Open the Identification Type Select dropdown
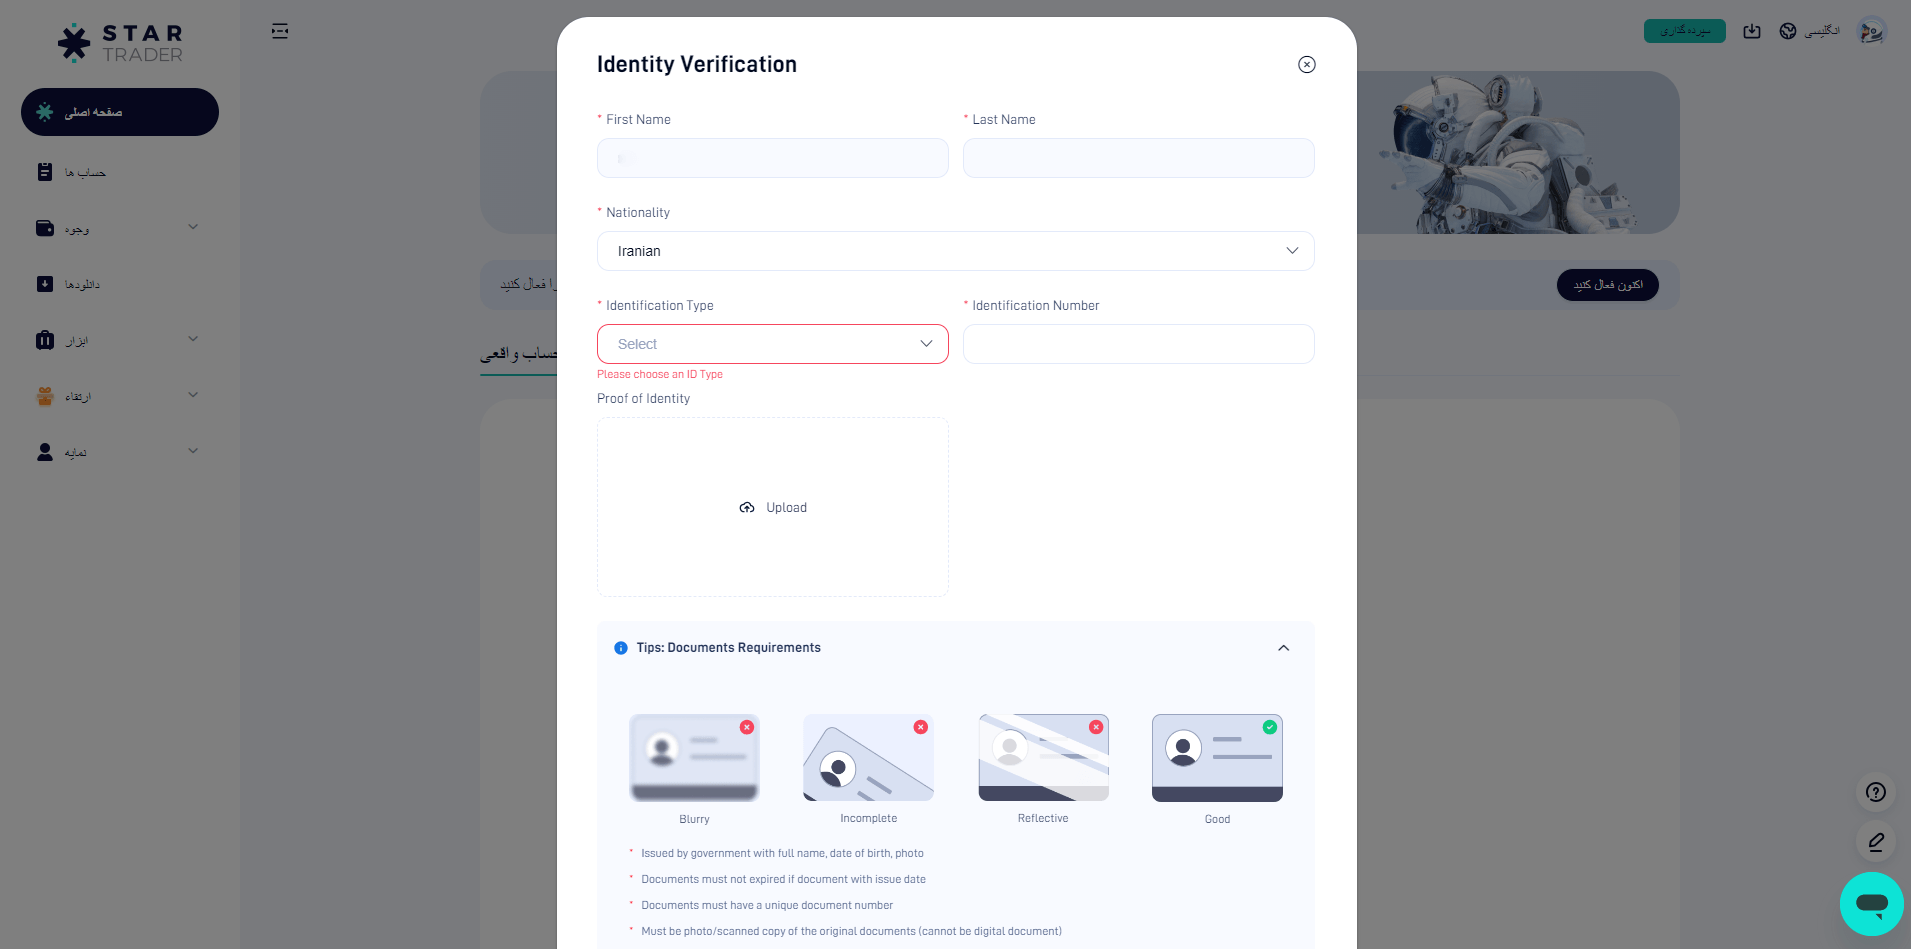 pos(772,344)
